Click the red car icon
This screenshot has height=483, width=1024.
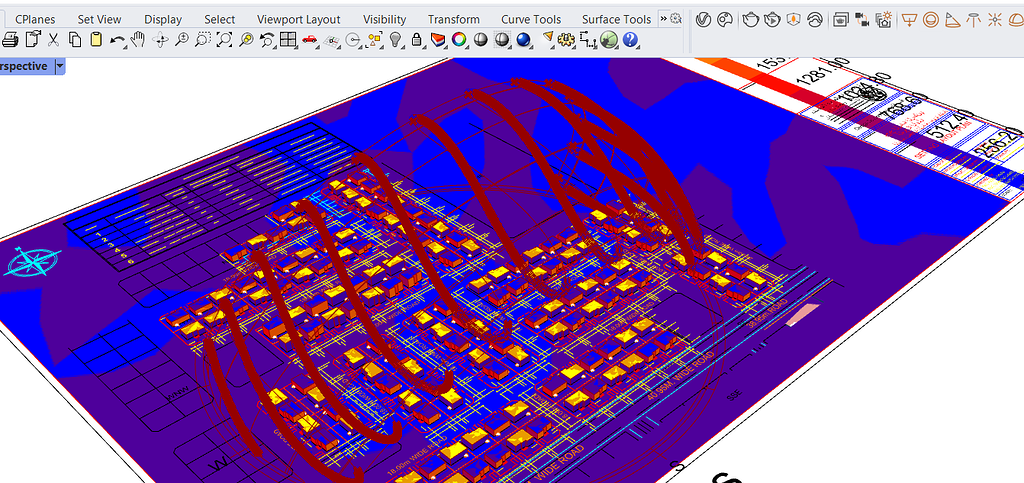309,40
